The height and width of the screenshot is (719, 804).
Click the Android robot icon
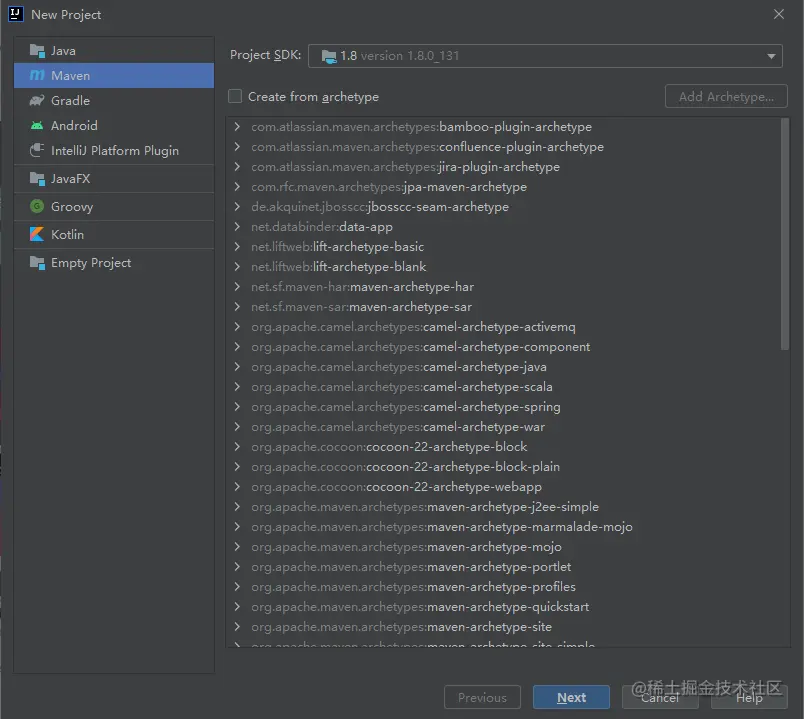click(37, 126)
